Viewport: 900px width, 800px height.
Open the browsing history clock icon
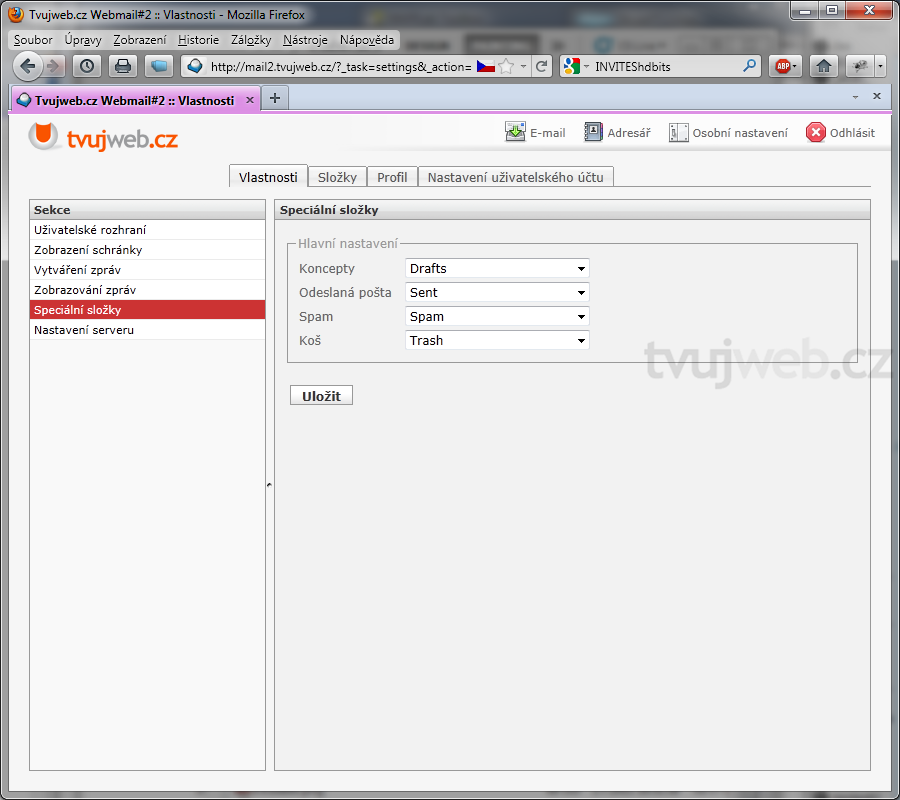click(x=87, y=66)
